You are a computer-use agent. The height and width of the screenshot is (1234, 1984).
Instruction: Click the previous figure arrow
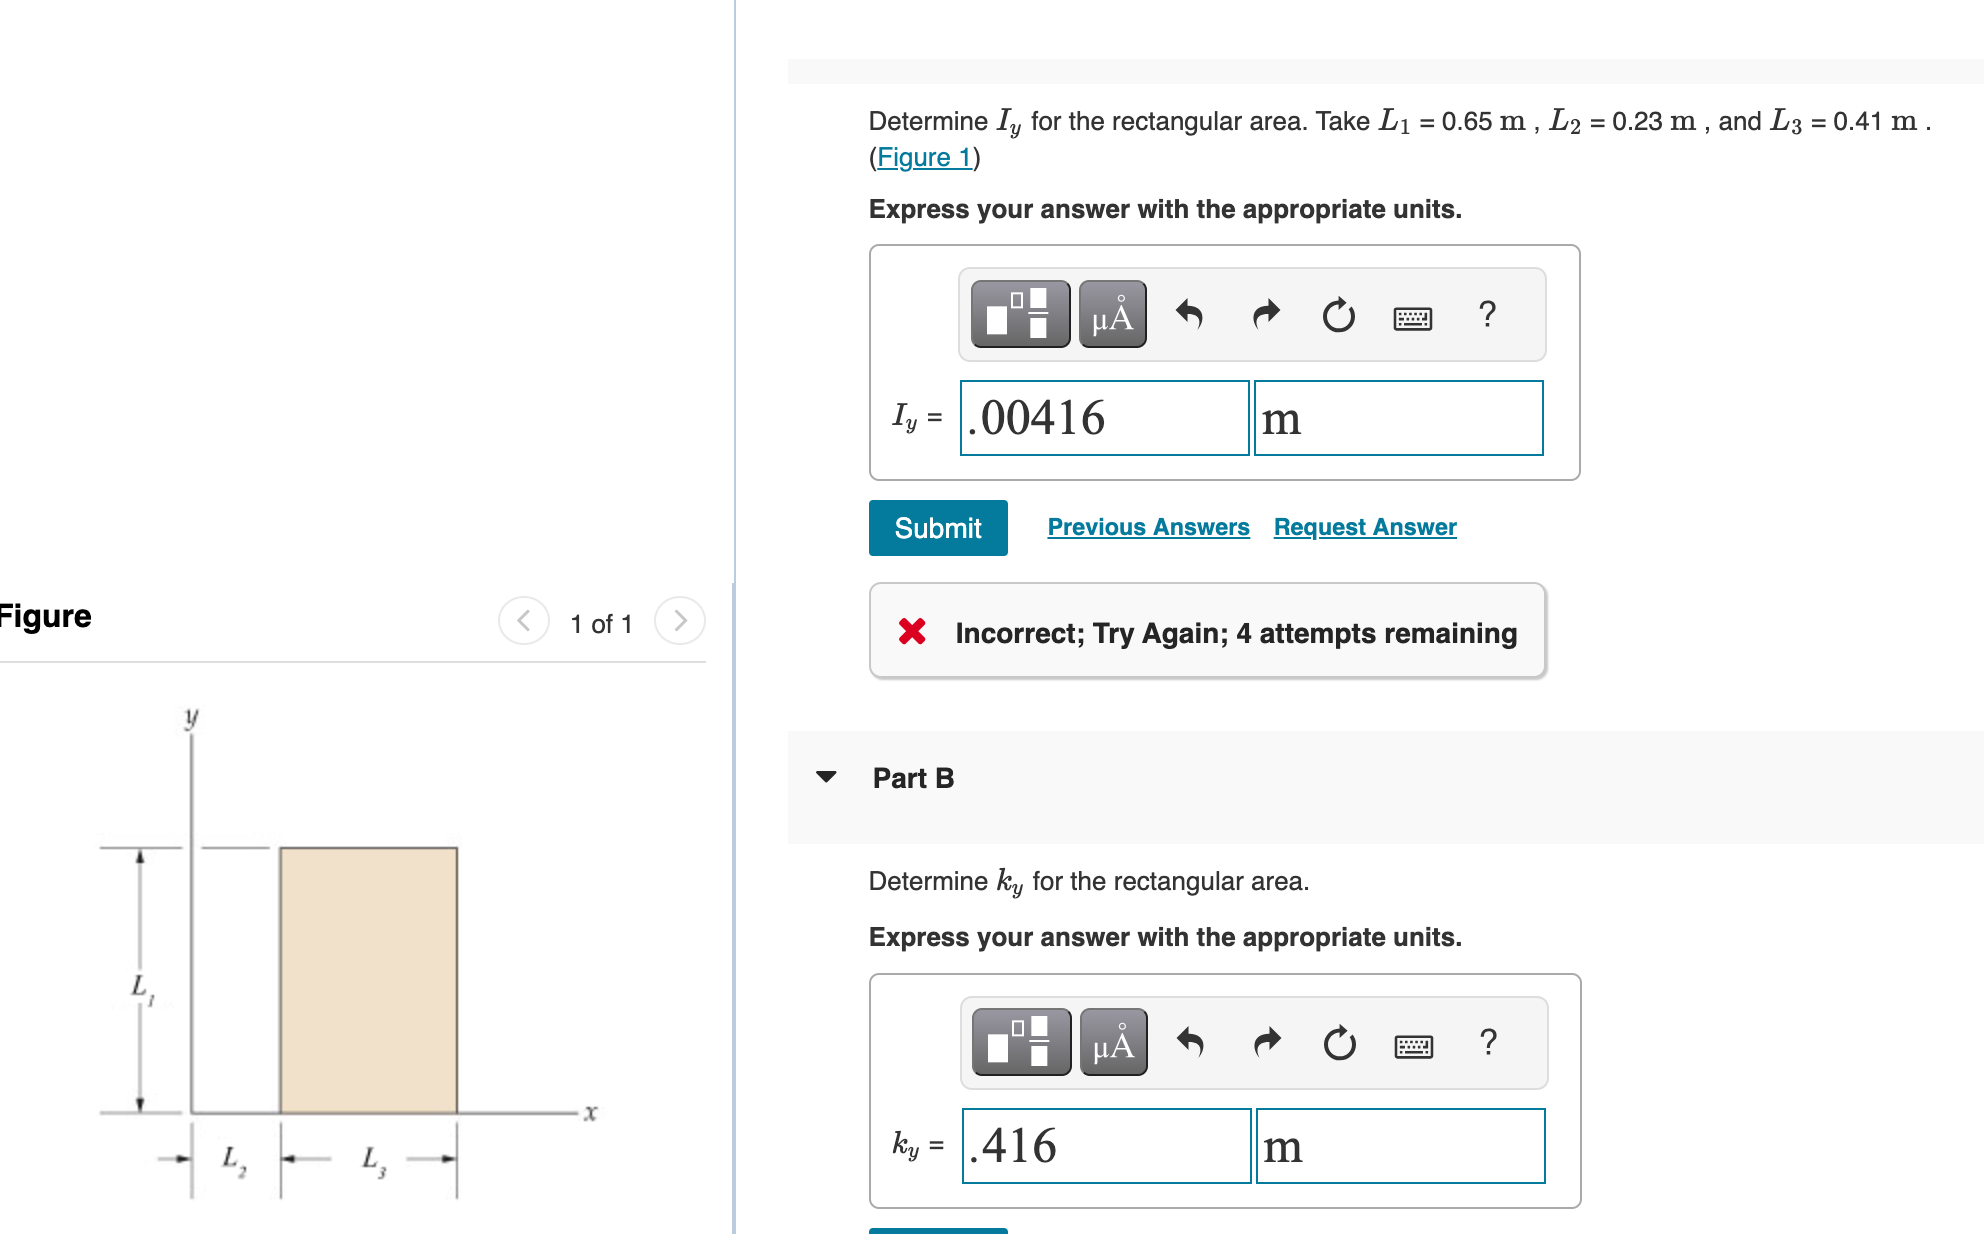click(523, 621)
